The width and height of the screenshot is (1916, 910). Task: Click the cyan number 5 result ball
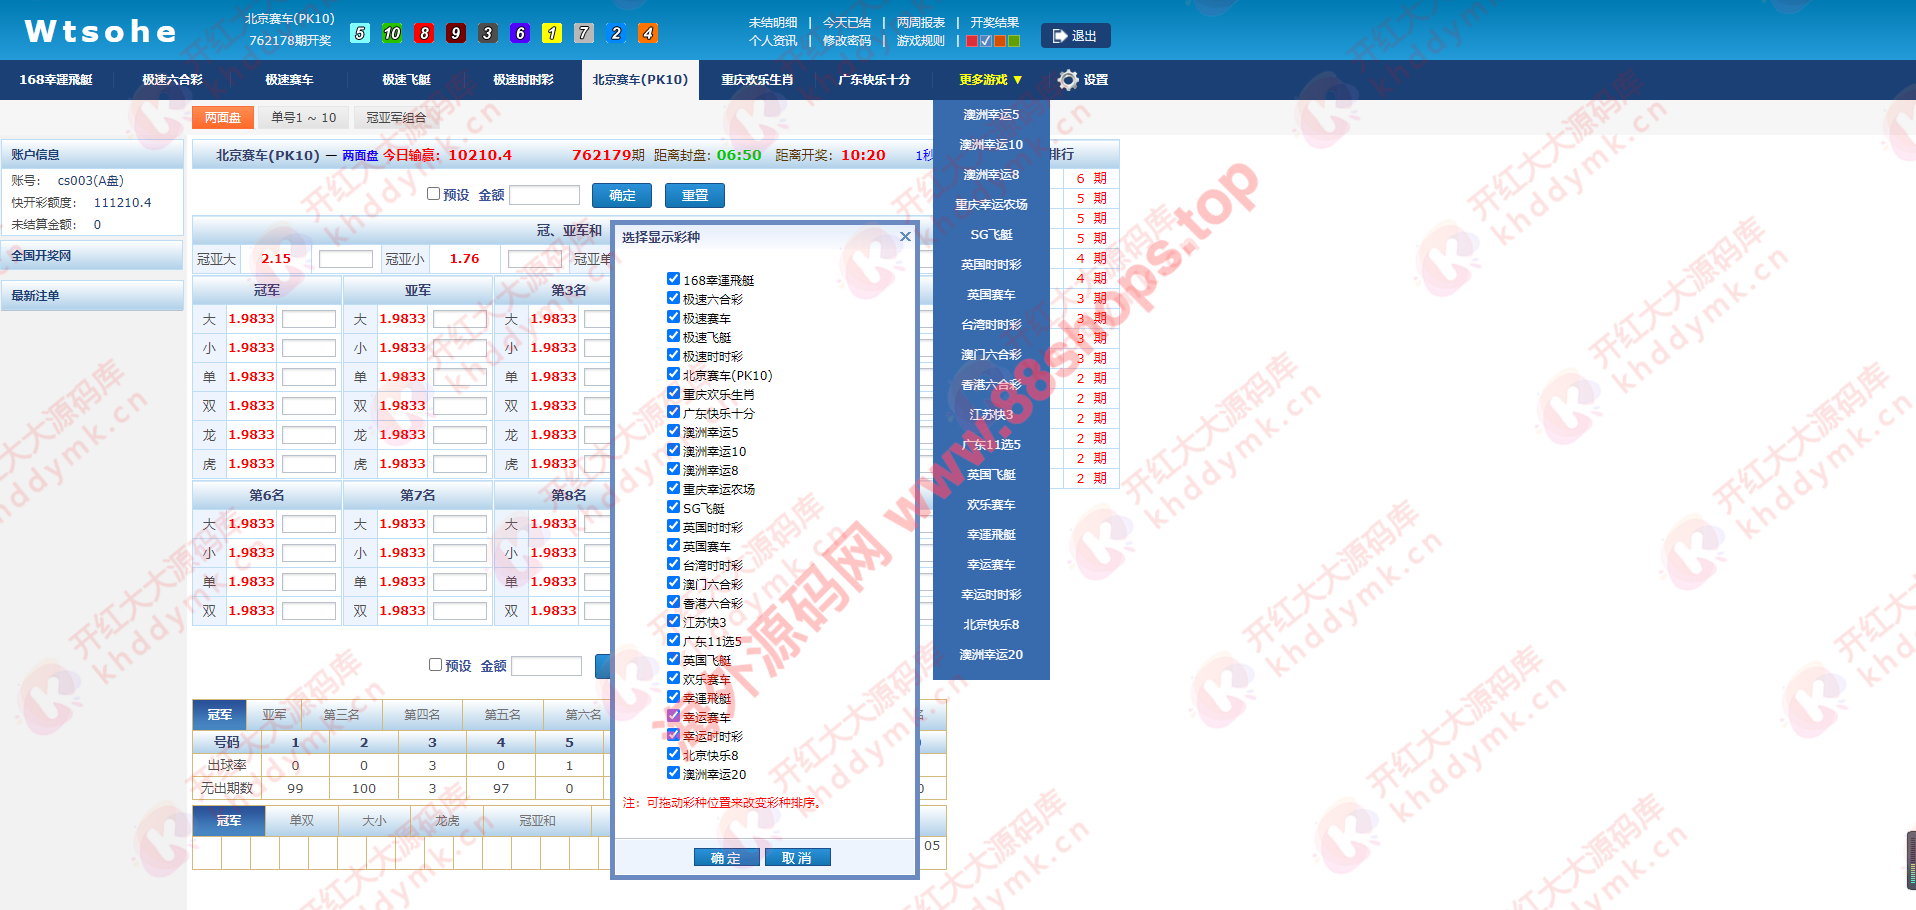pos(360,33)
